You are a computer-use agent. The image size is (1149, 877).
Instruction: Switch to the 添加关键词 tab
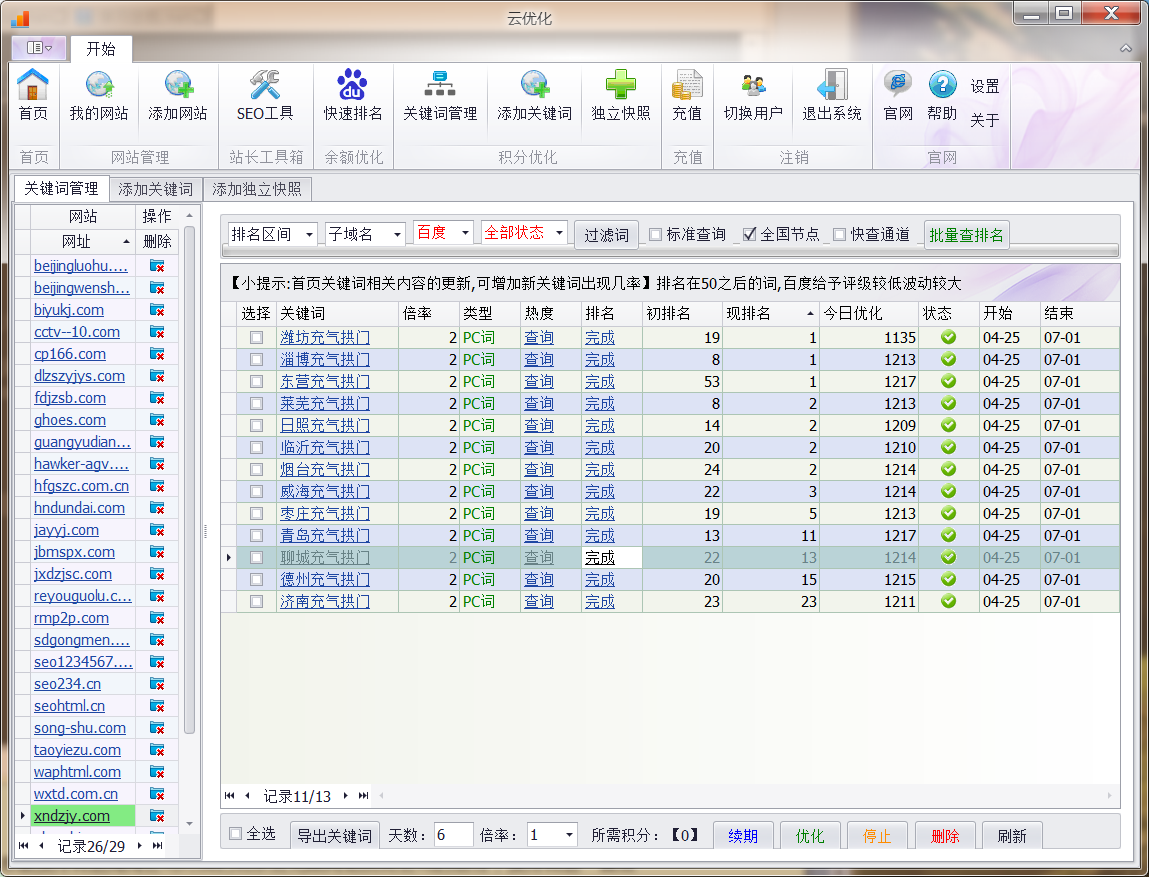[x=155, y=189]
